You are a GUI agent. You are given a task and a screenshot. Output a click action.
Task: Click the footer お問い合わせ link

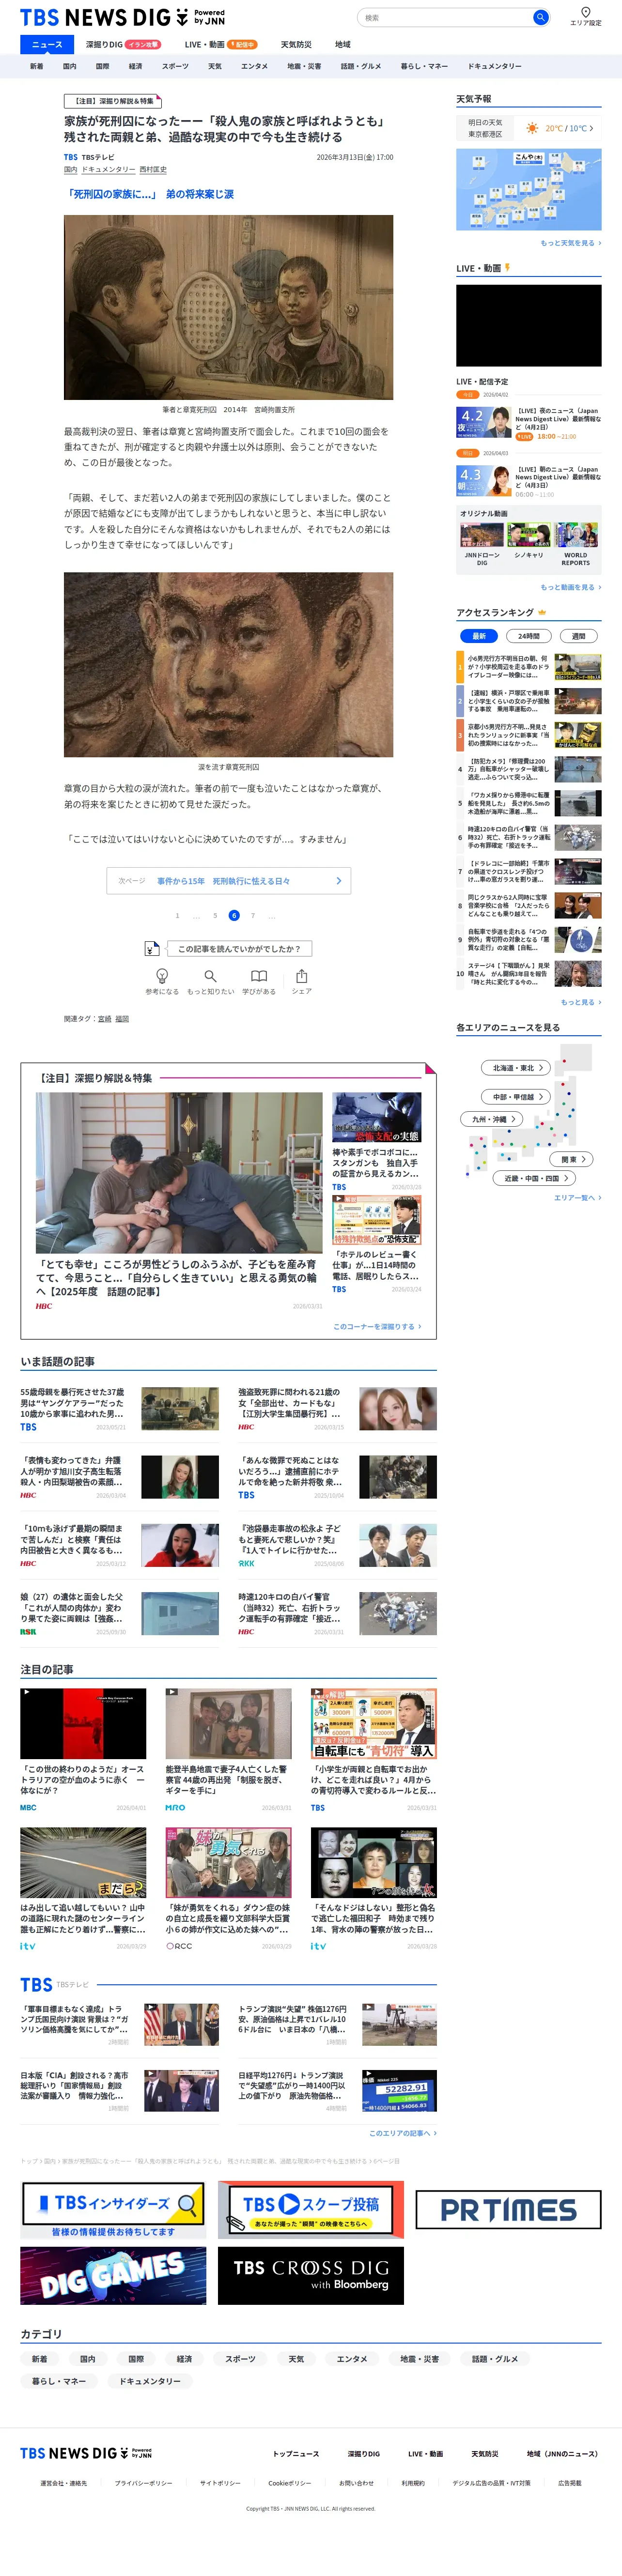tap(356, 2483)
